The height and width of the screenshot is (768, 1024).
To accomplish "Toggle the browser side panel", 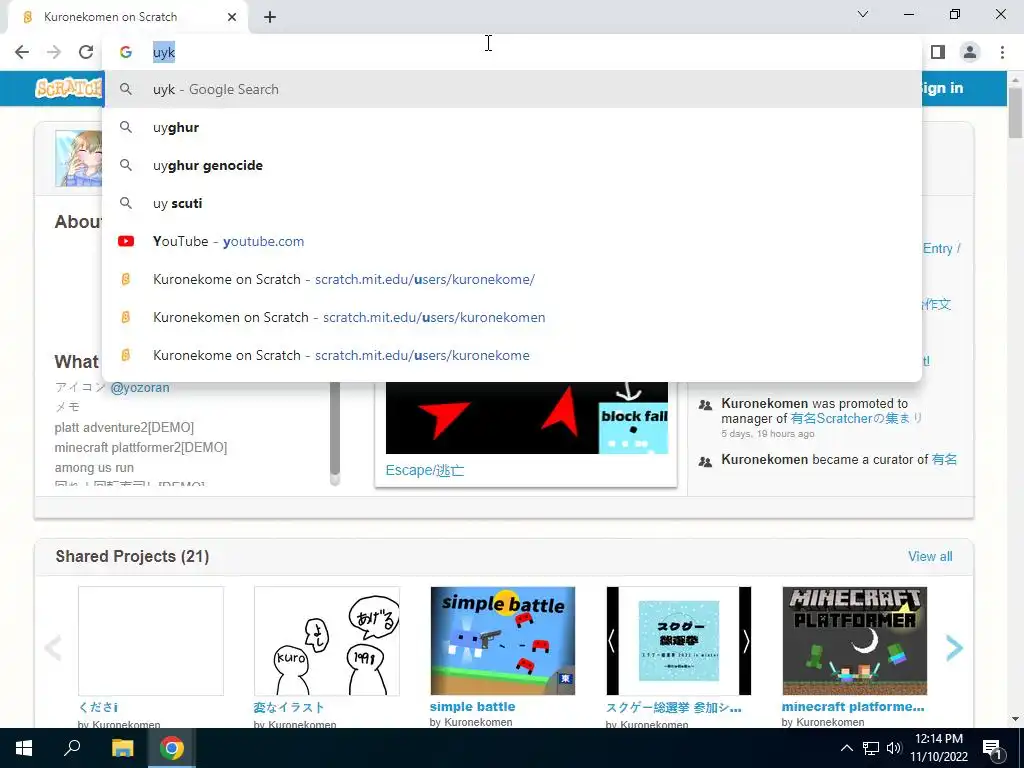I will (938, 52).
